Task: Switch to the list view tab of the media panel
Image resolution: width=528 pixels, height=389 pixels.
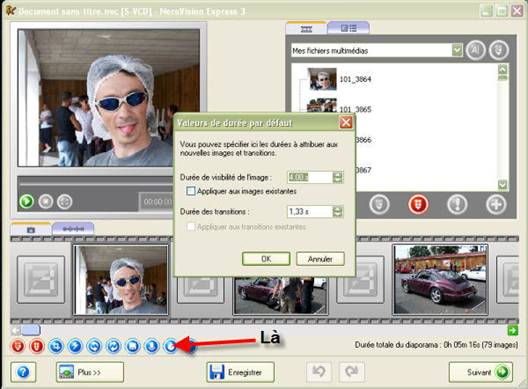Action: click(x=348, y=28)
